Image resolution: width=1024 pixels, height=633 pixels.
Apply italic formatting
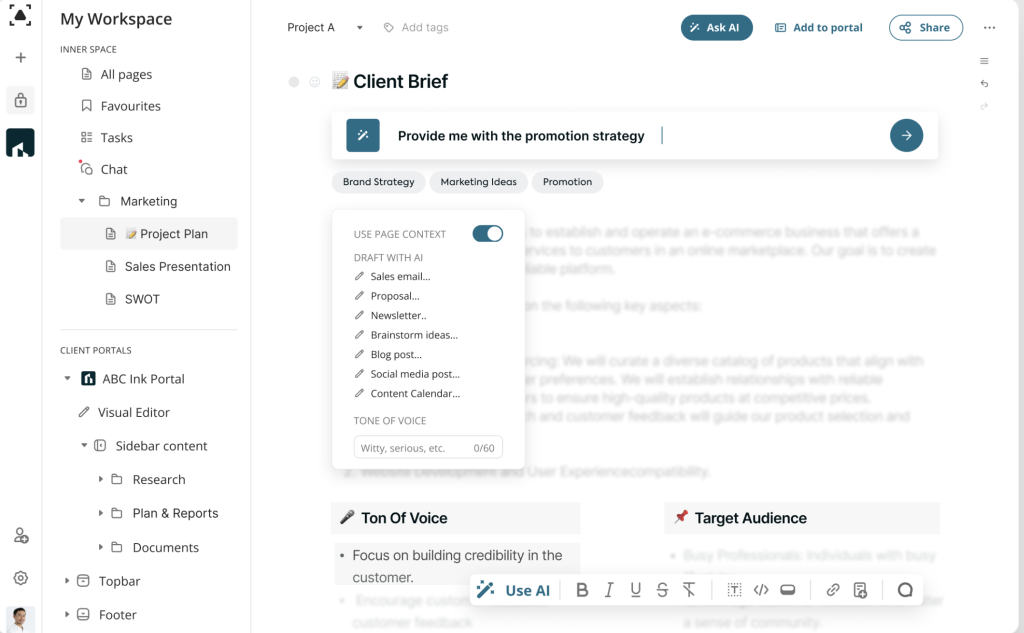(609, 591)
